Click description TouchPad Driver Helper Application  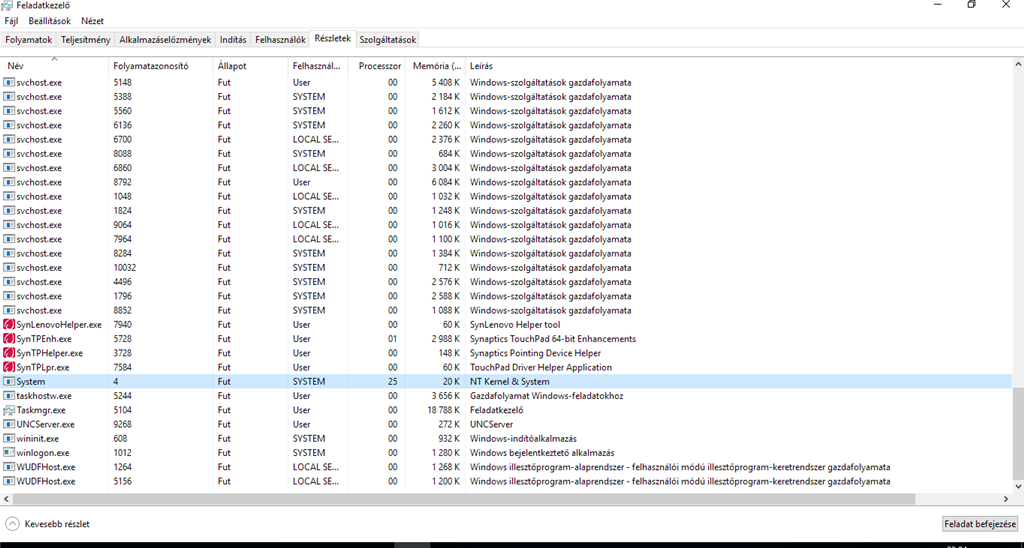[x=541, y=368]
